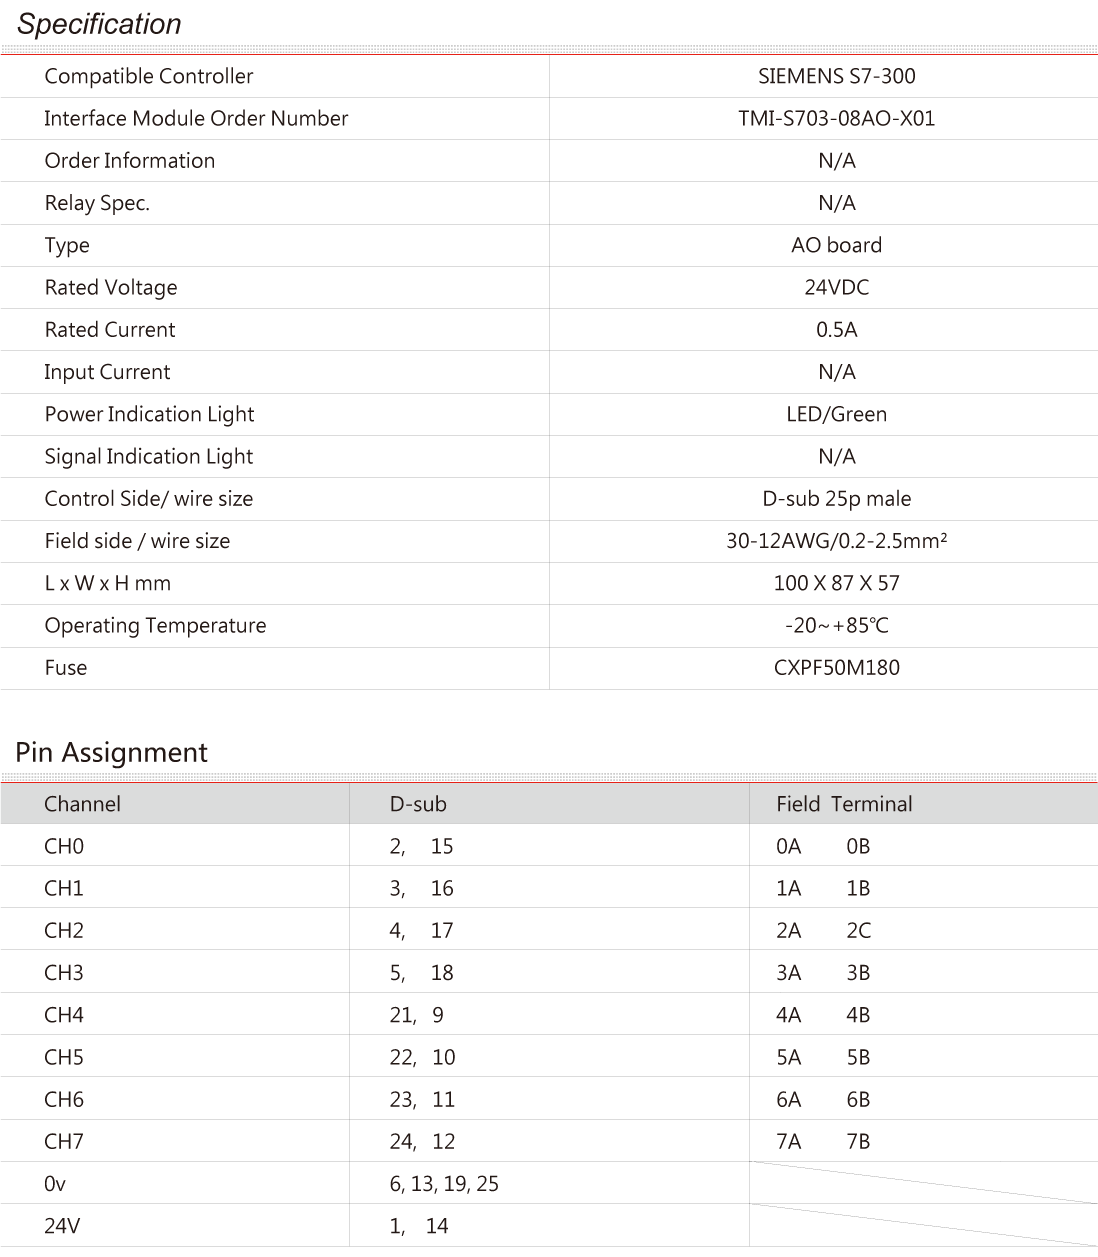Image resolution: width=1098 pixels, height=1257 pixels.
Task: Select the 'SIEMENS S7-300' value
Action: [x=837, y=76]
